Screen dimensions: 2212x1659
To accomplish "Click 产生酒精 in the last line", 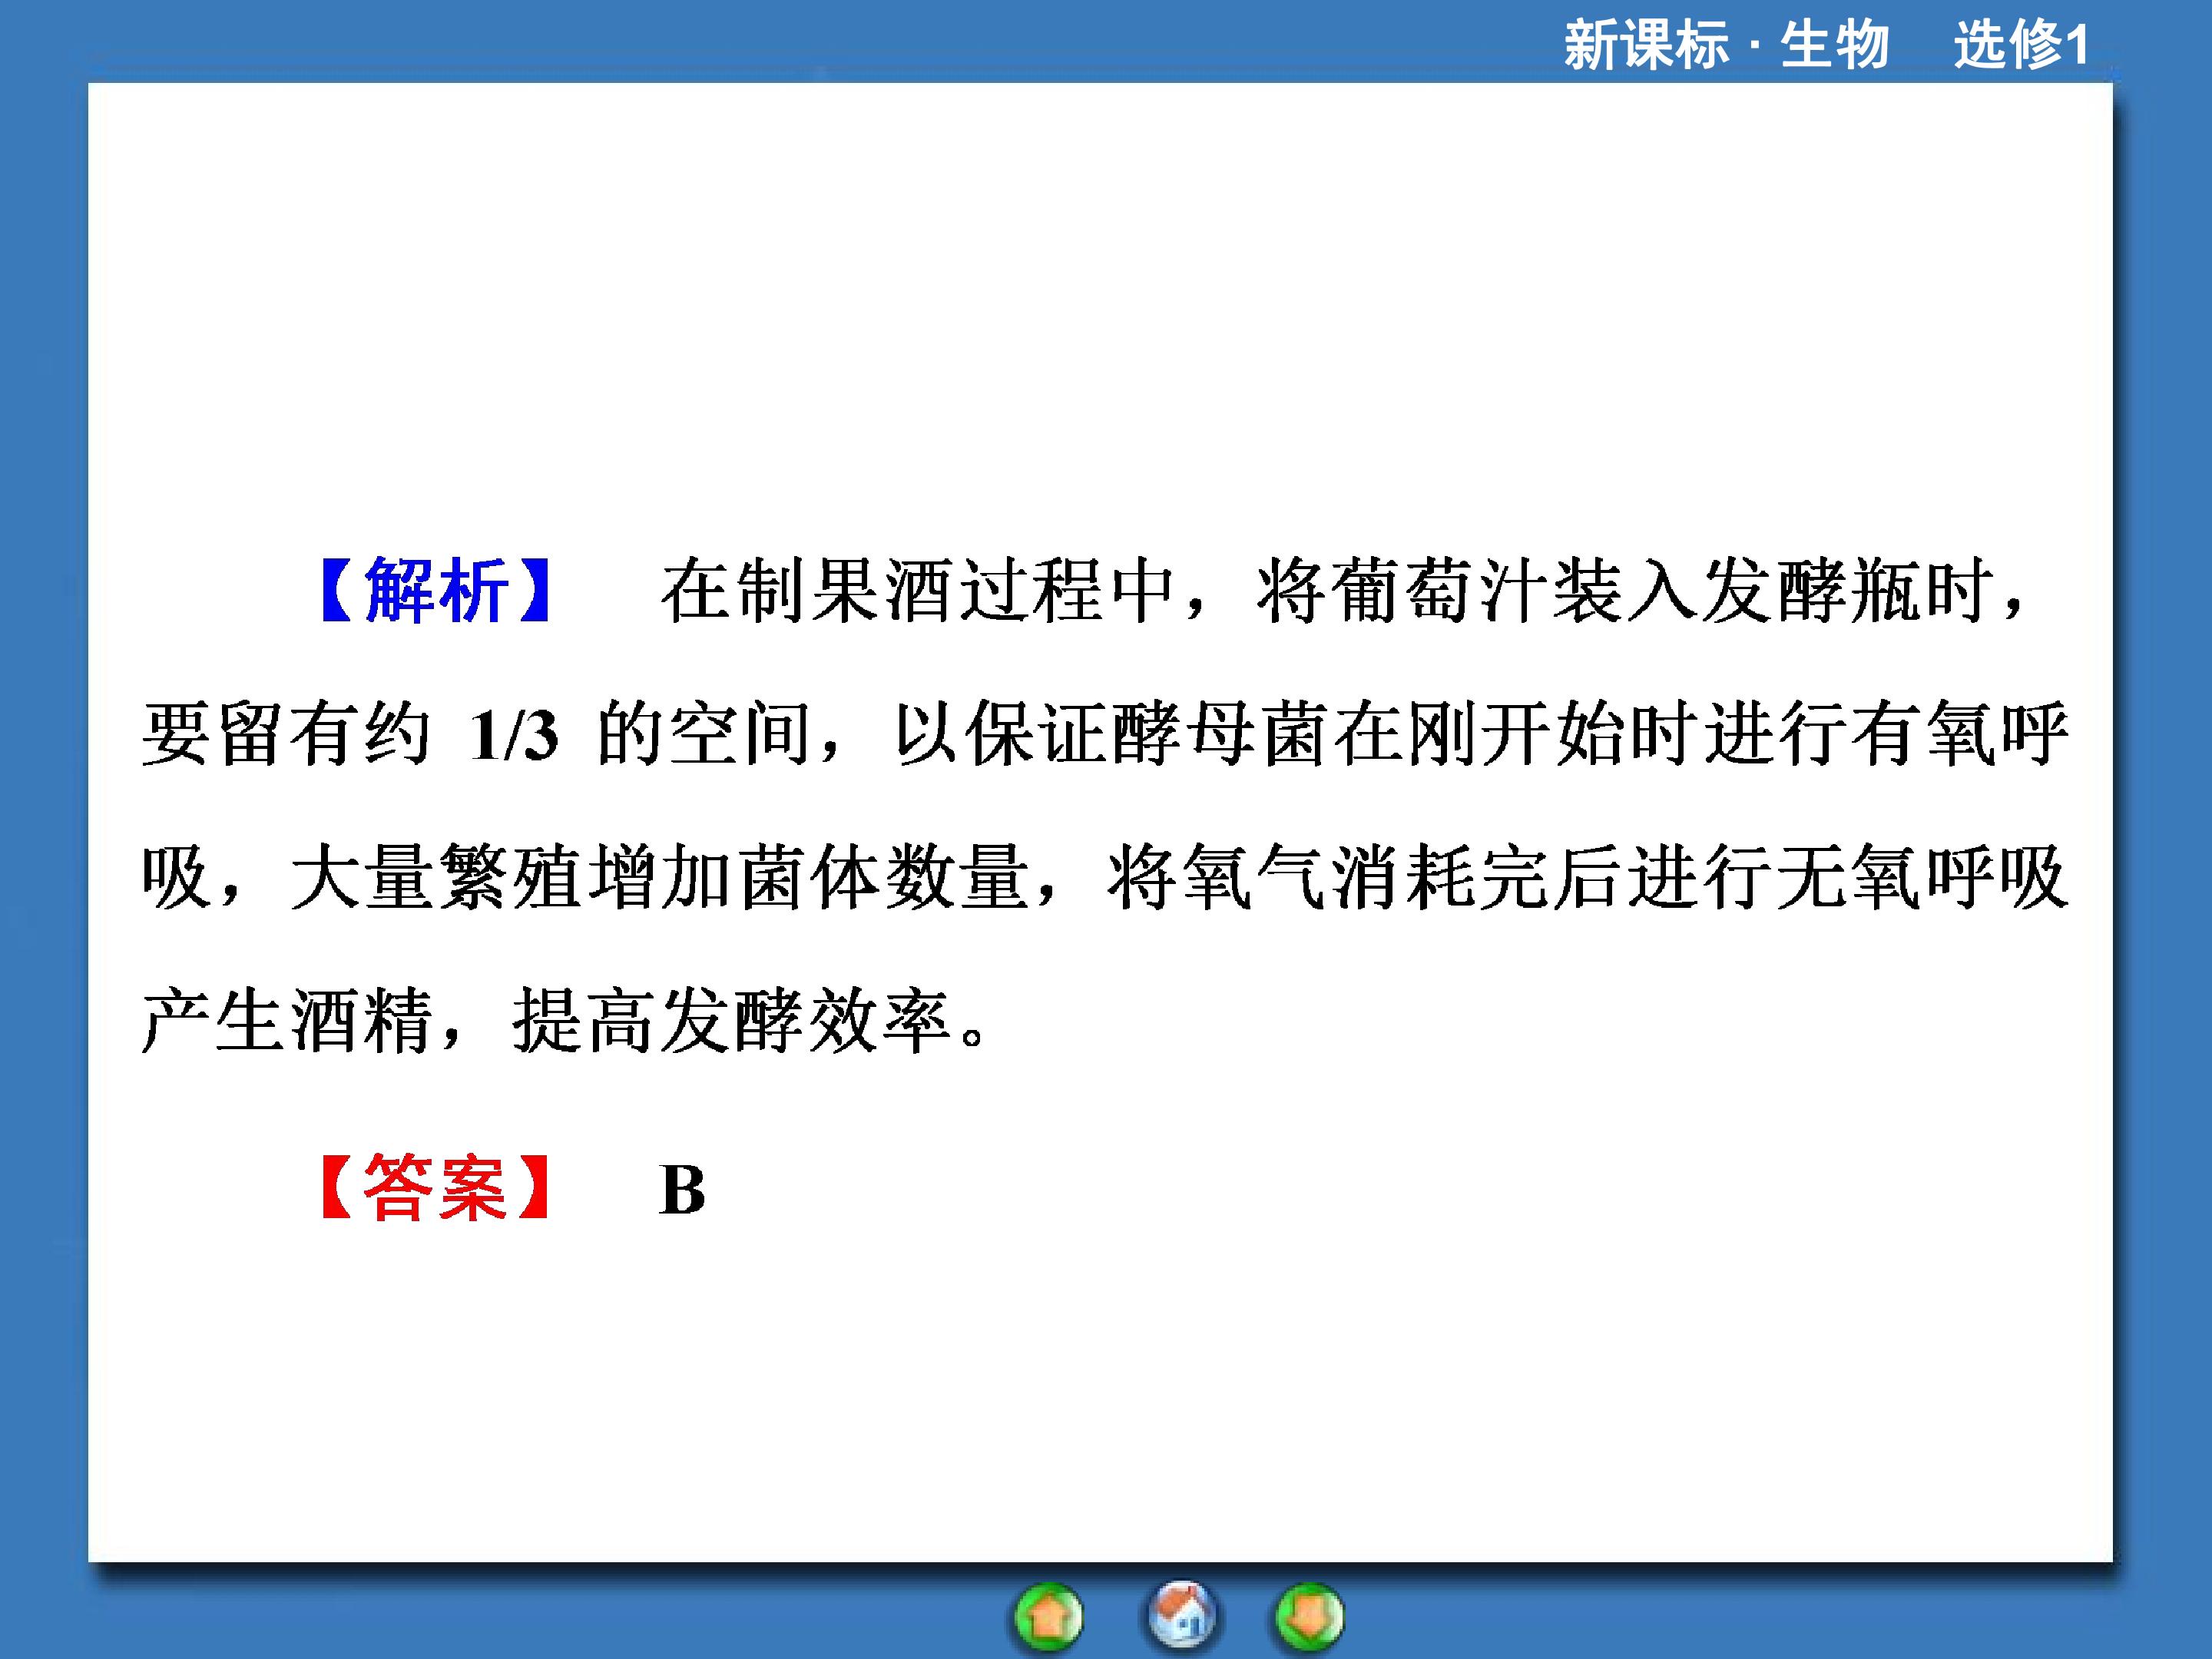I will tap(287, 1021).
